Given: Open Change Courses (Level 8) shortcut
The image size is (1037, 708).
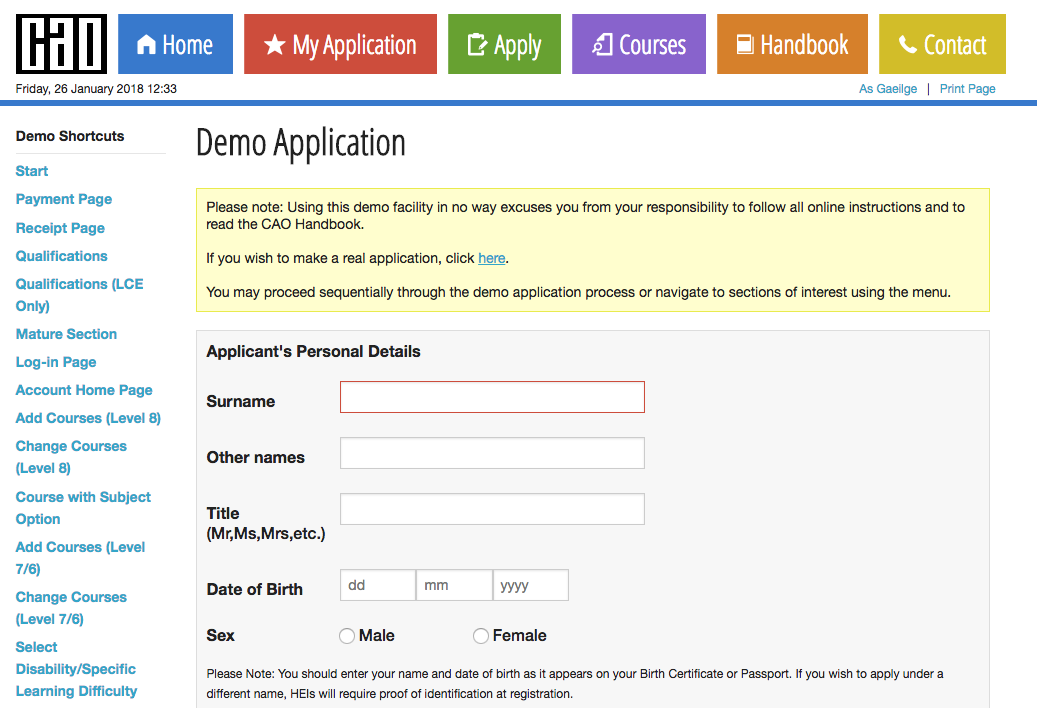Looking at the screenshot, I should click(x=71, y=457).
